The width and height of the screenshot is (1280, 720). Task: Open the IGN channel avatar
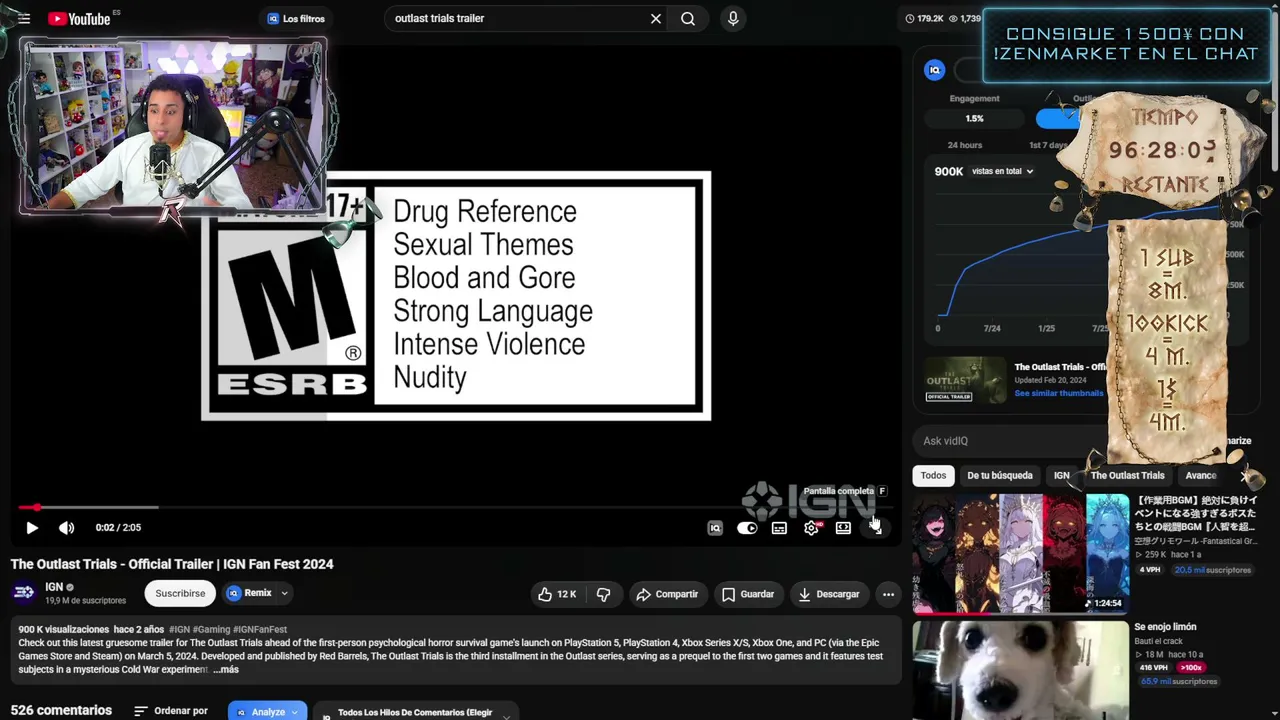(24, 593)
